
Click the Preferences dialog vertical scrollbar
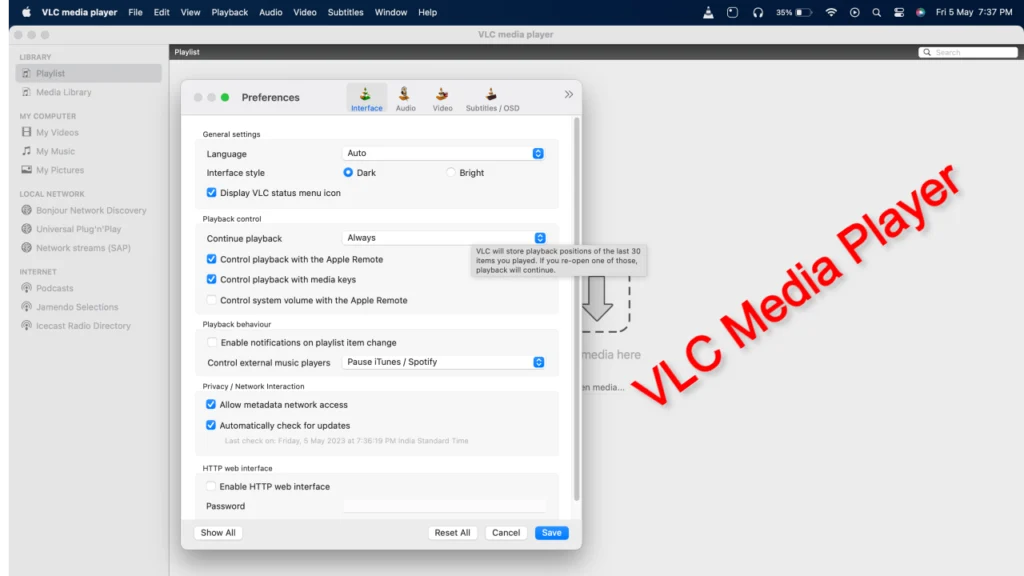tap(576, 308)
